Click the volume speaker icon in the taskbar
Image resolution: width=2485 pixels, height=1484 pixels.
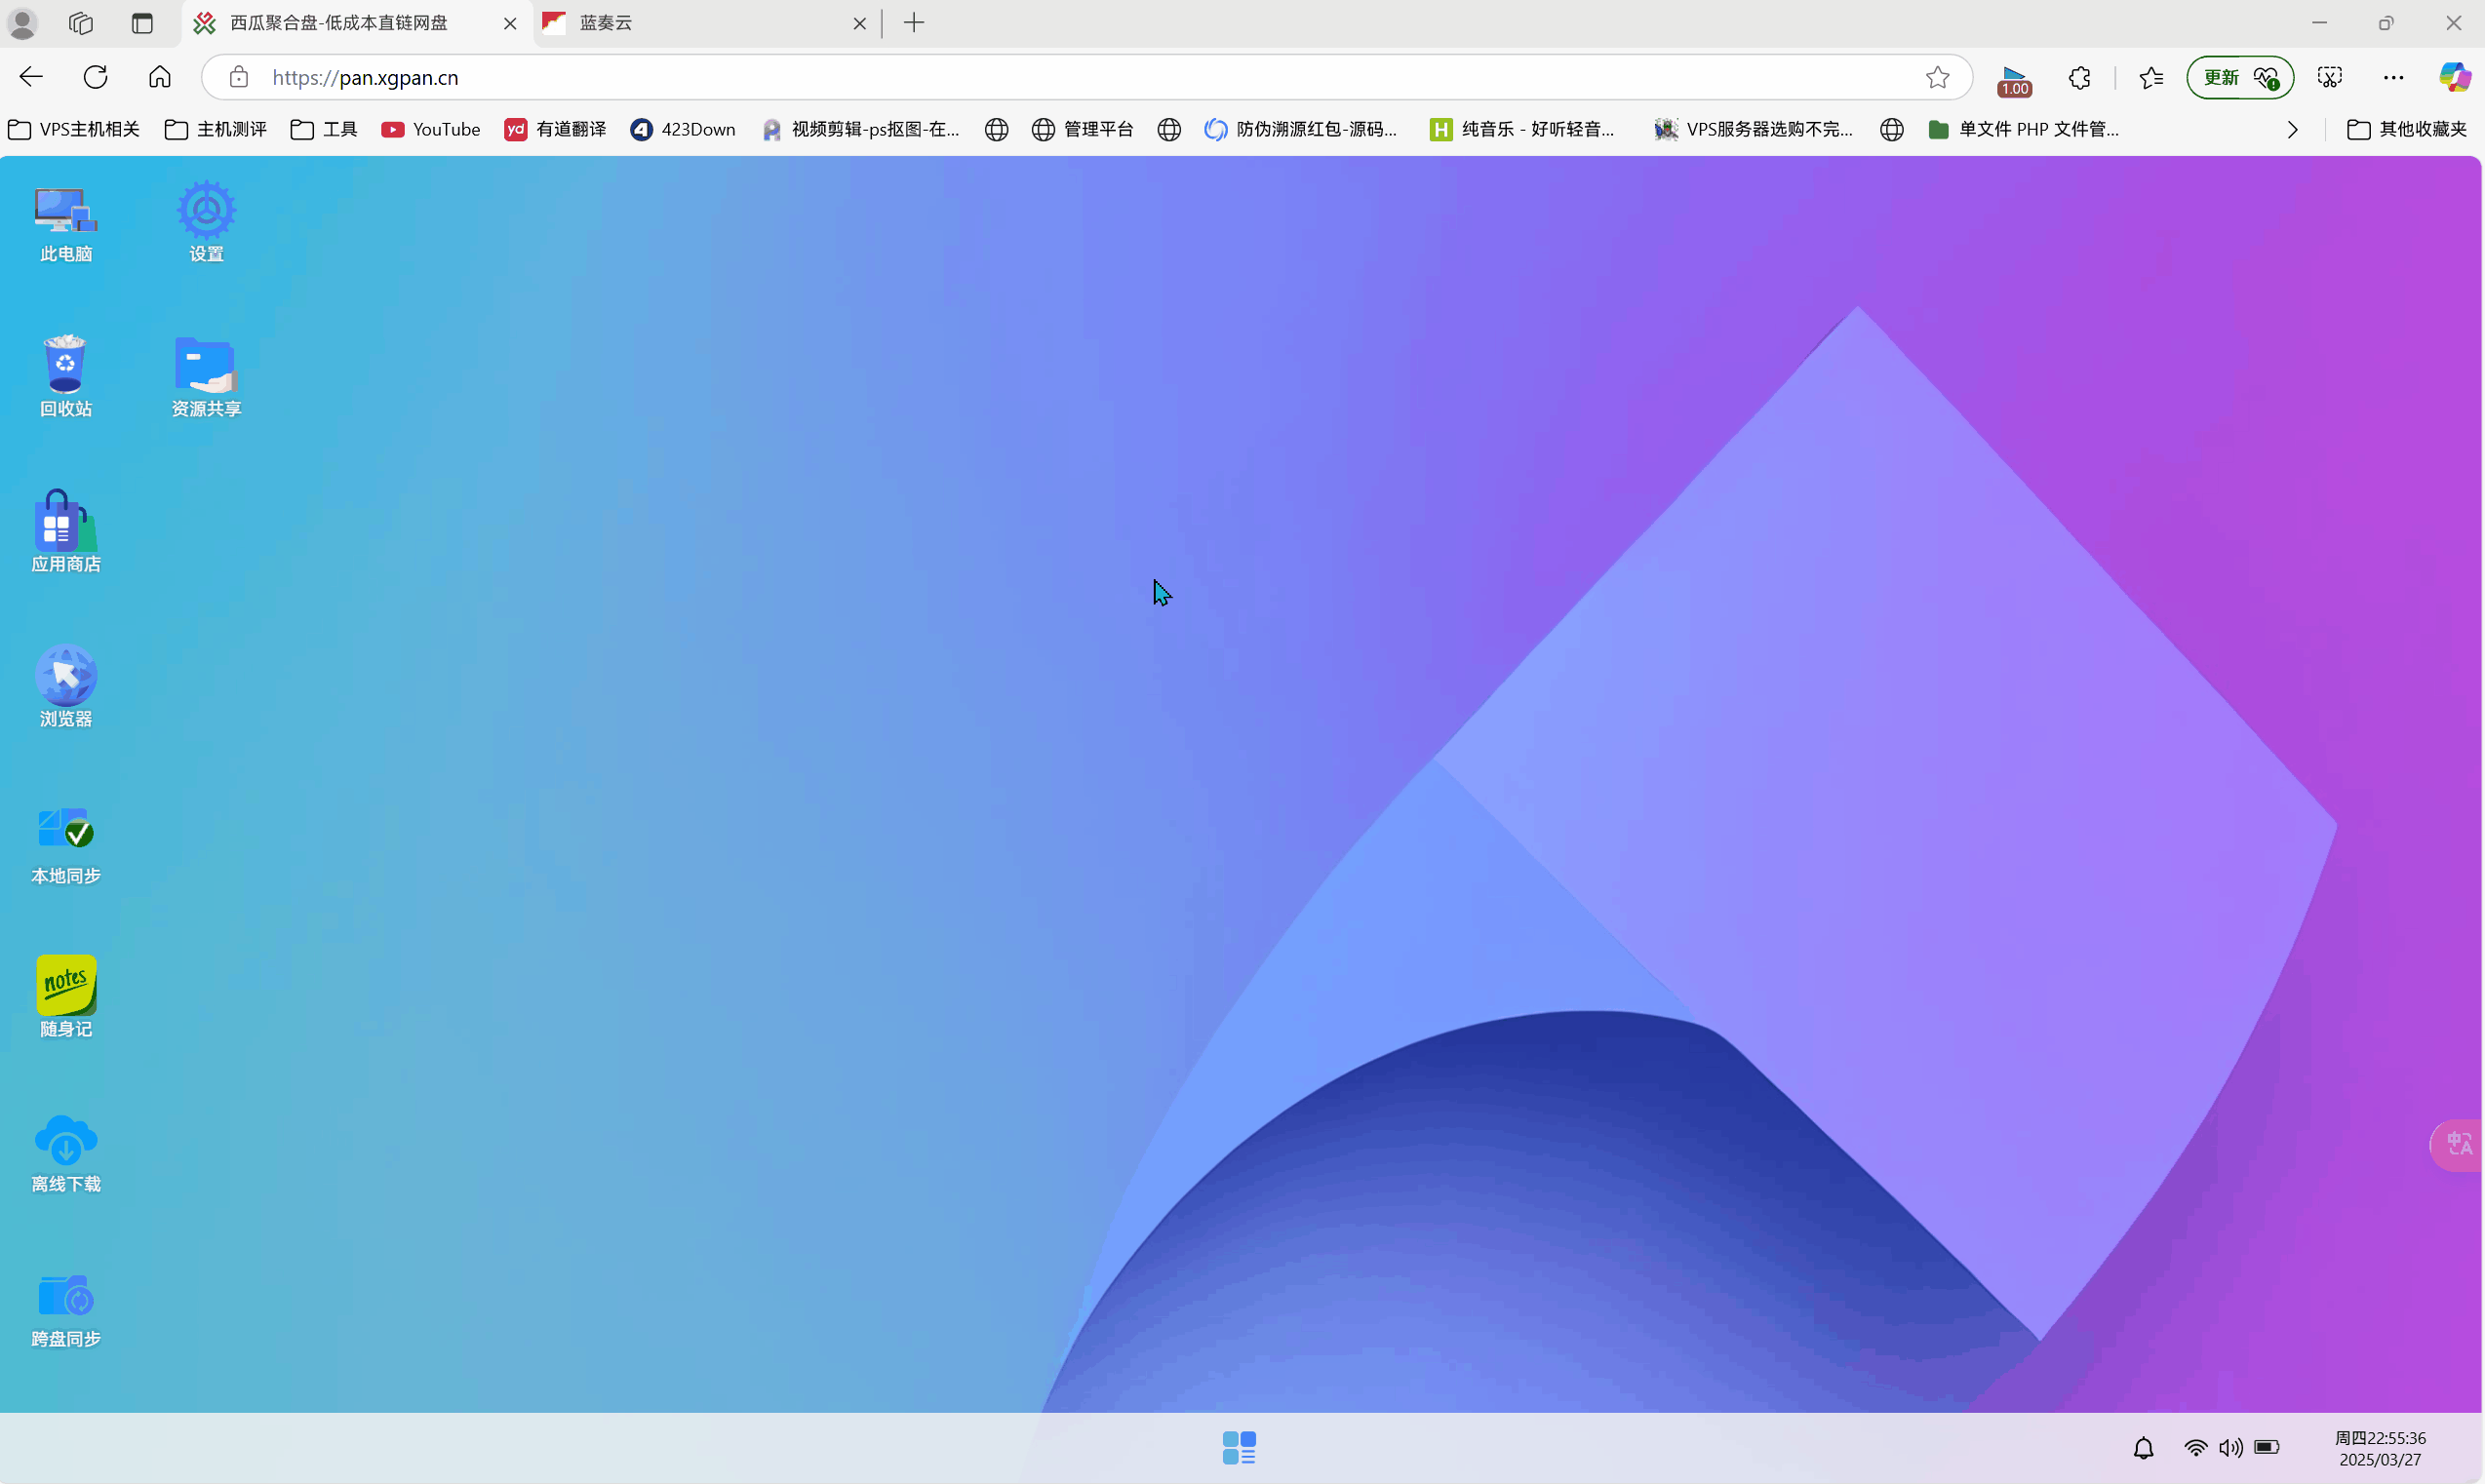click(x=2230, y=1448)
